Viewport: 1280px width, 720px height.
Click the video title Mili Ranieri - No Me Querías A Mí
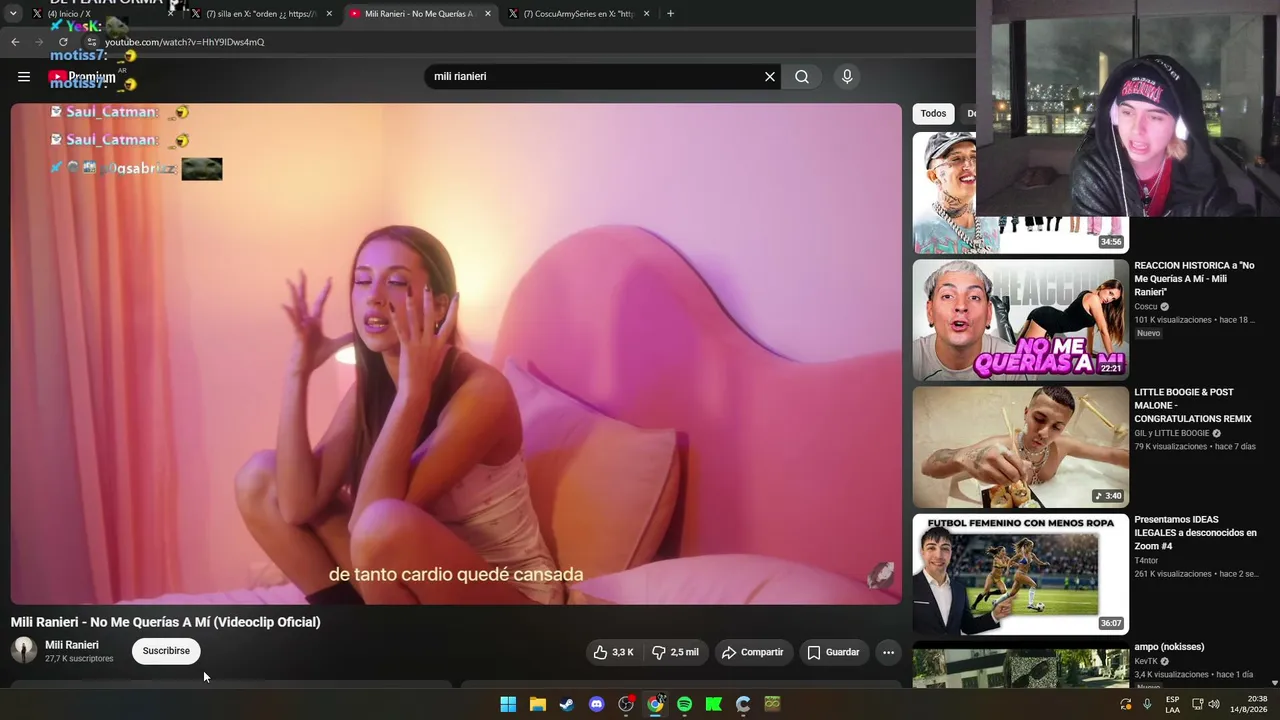point(166,622)
